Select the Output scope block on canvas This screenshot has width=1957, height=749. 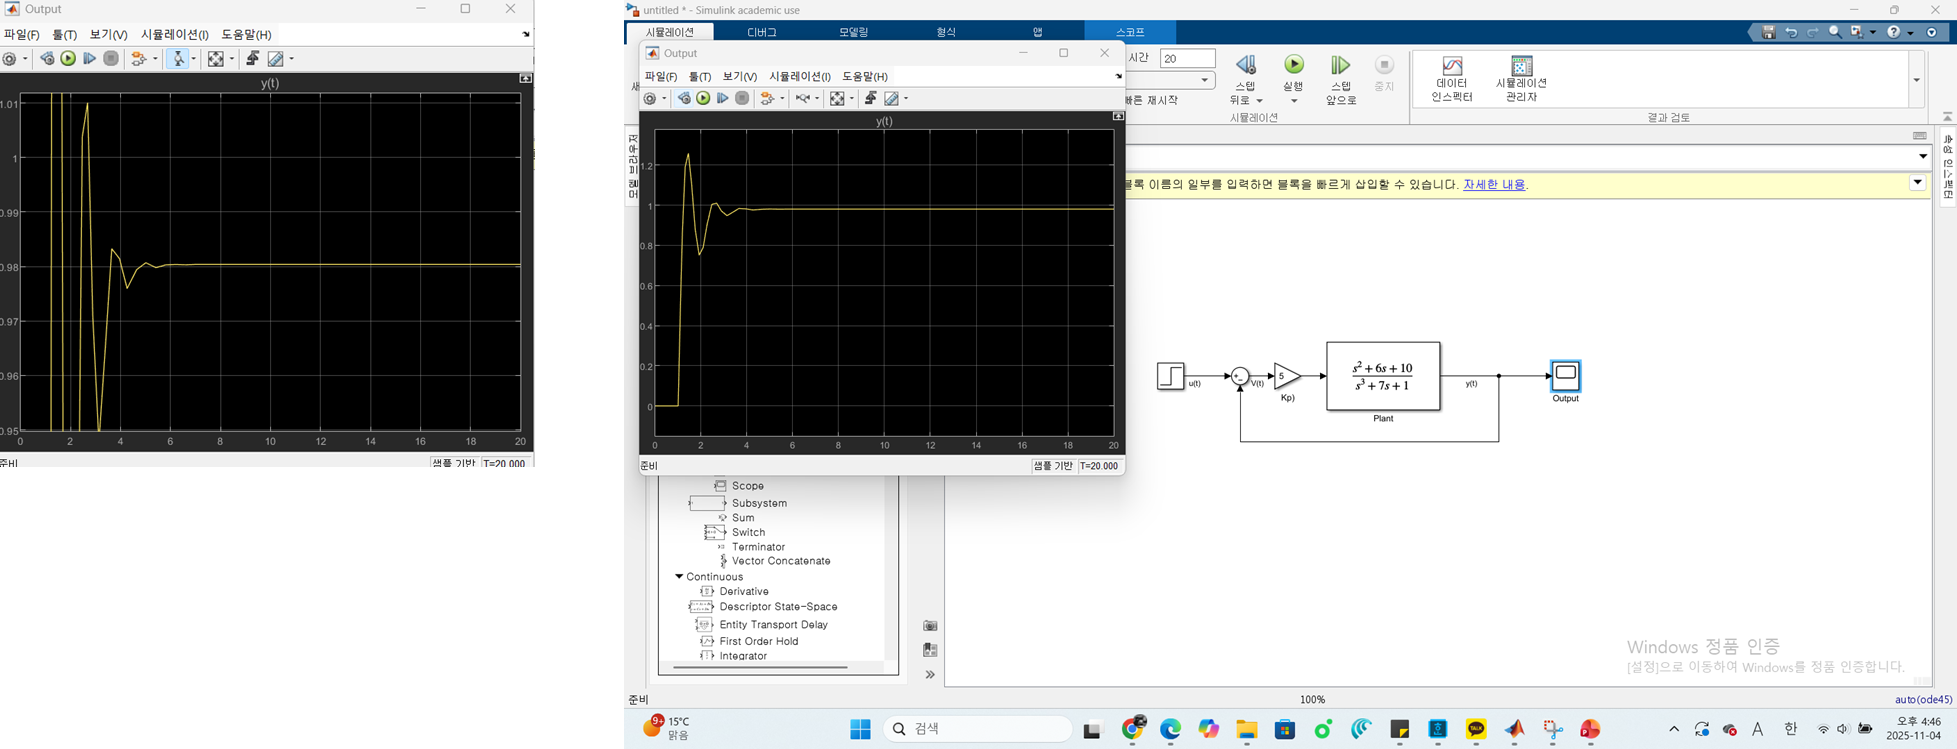[1565, 375]
